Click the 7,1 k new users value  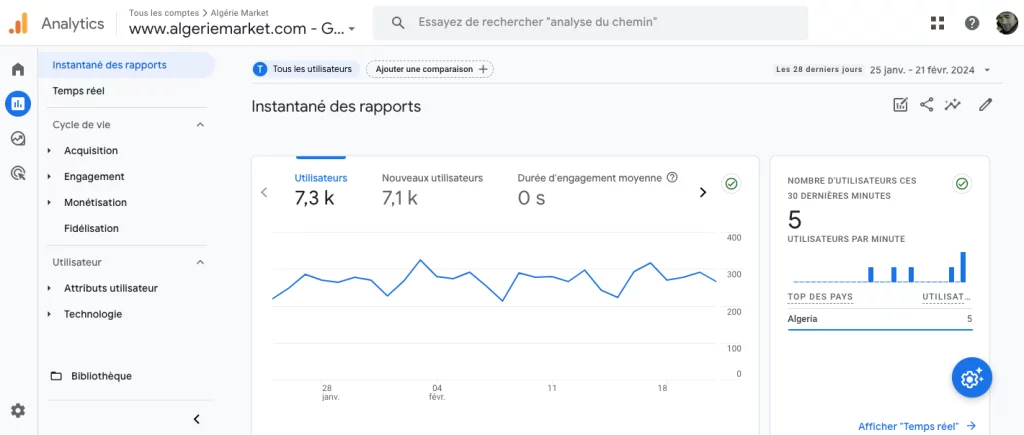click(x=400, y=198)
